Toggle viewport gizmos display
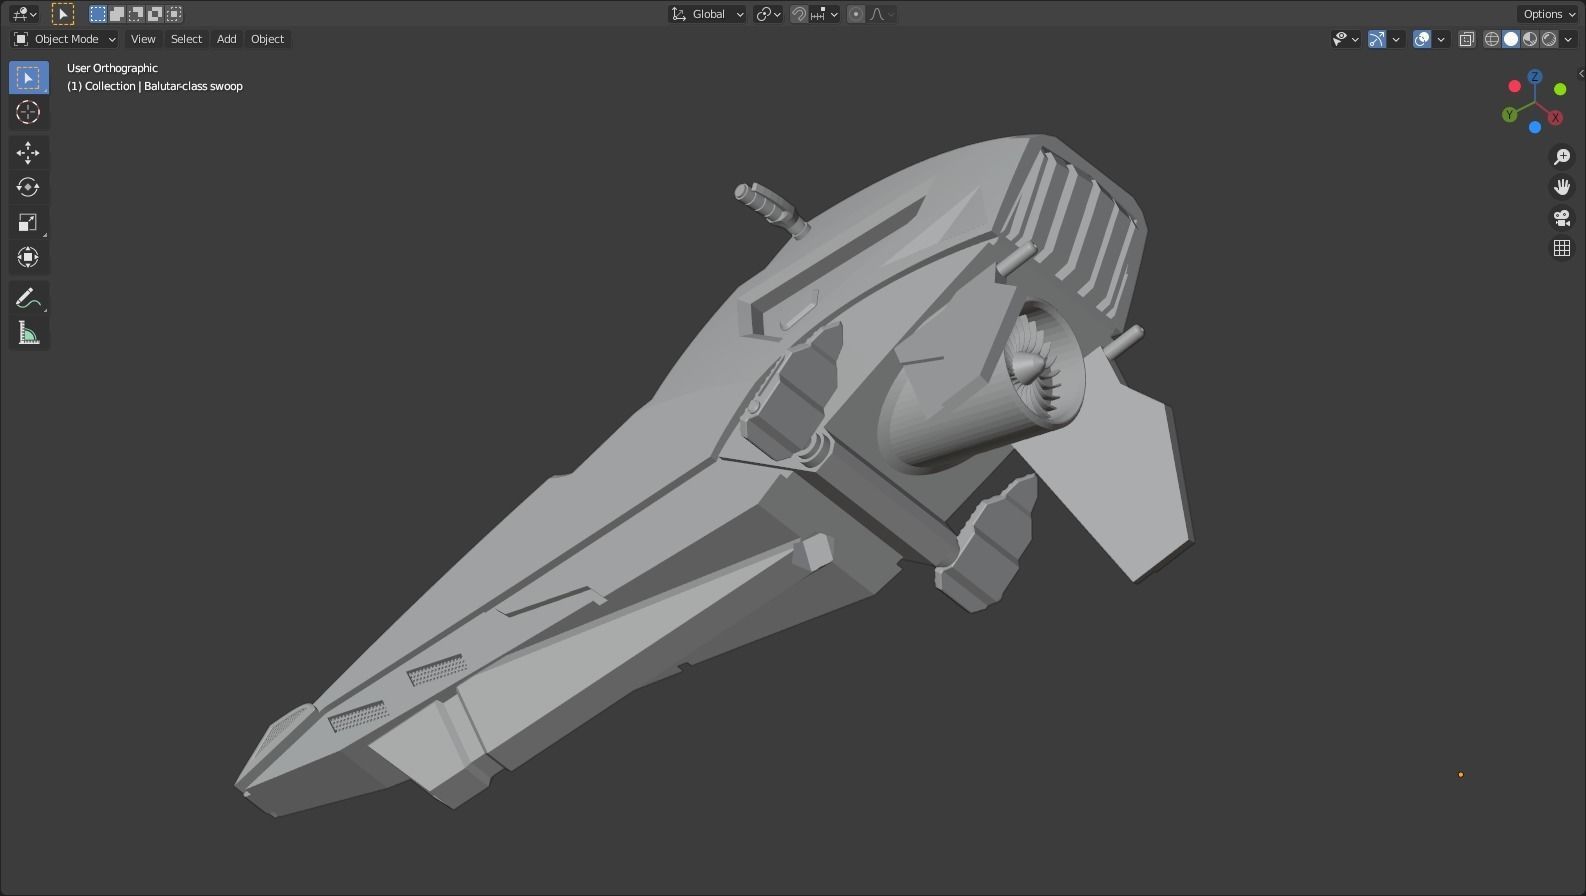 [1377, 39]
